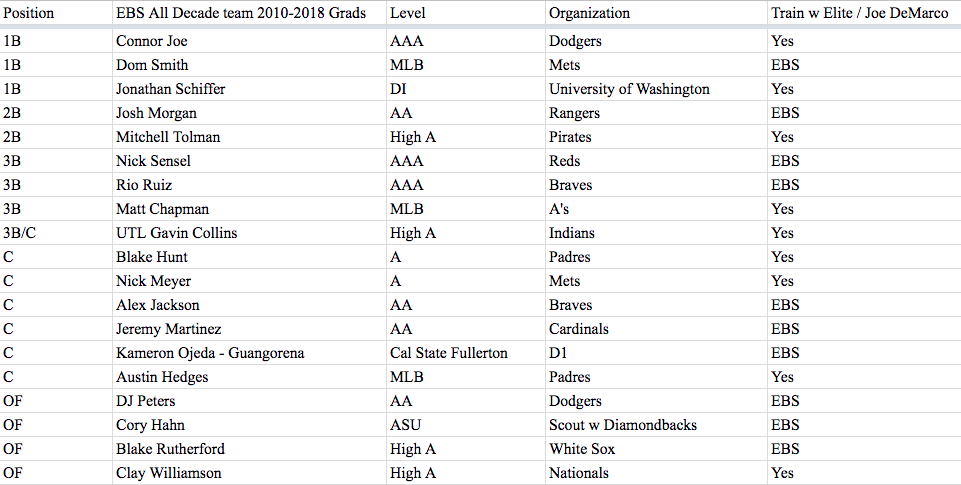Click the UTL Gavin Collins cell
This screenshot has height=485, width=961.
(x=249, y=233)
